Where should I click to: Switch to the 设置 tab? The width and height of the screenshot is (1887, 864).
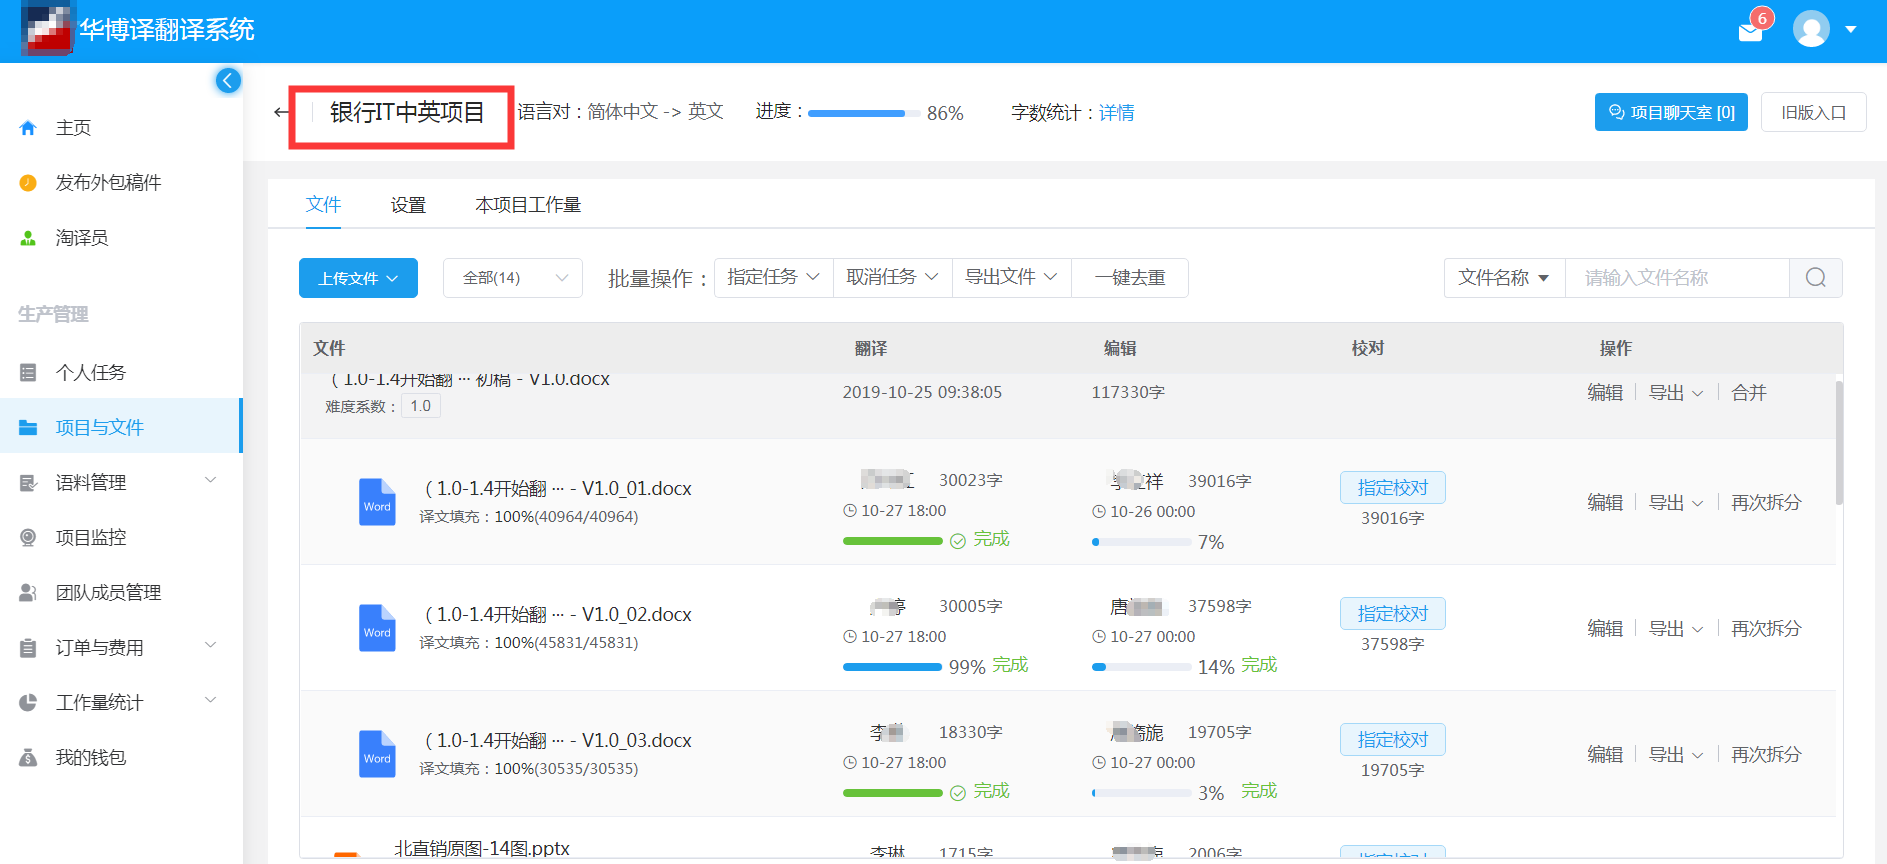[x=408, y=205]
